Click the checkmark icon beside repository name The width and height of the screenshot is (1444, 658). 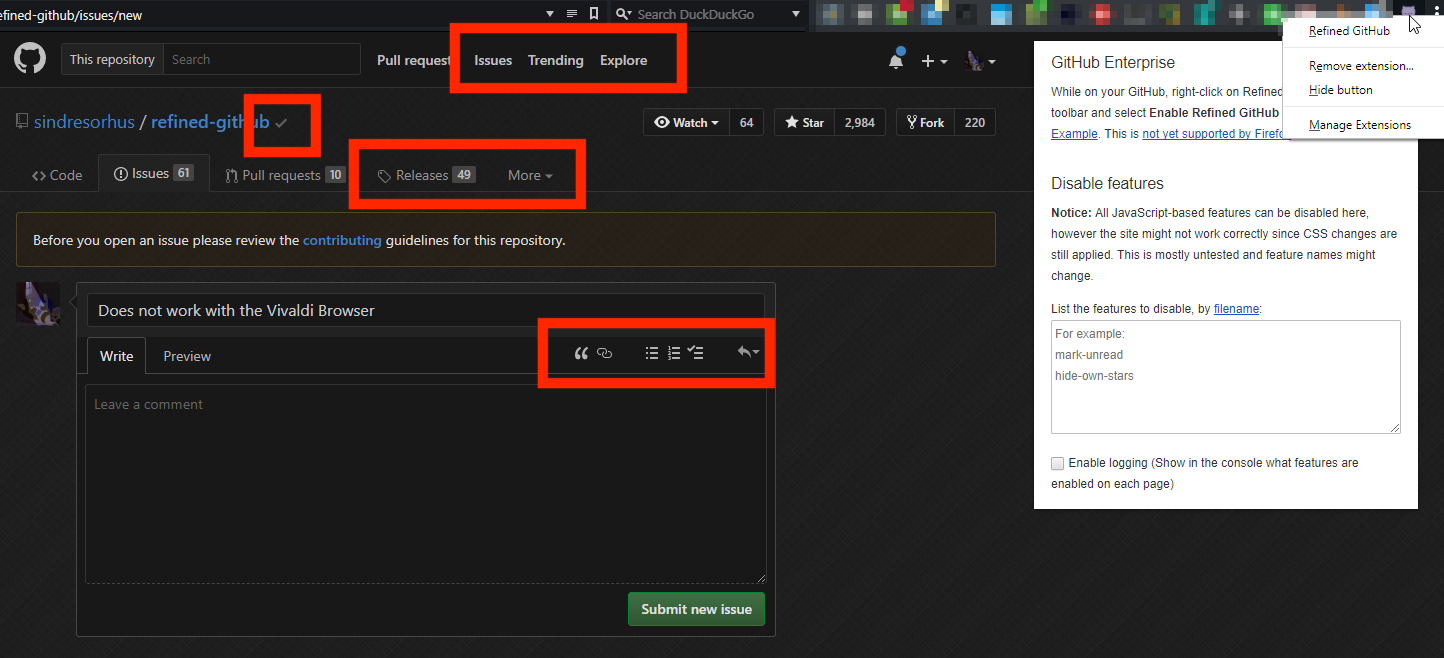click(282, 123)
